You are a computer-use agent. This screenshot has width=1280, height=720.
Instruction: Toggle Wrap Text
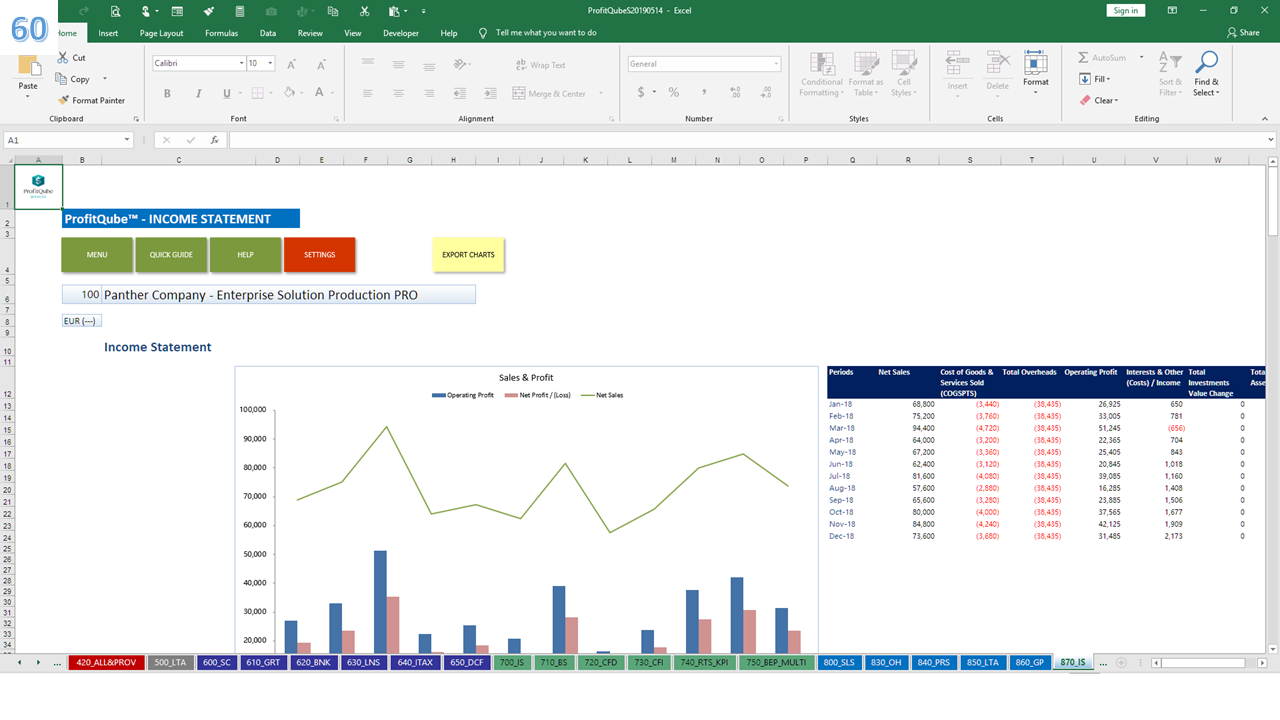[540, 65]
